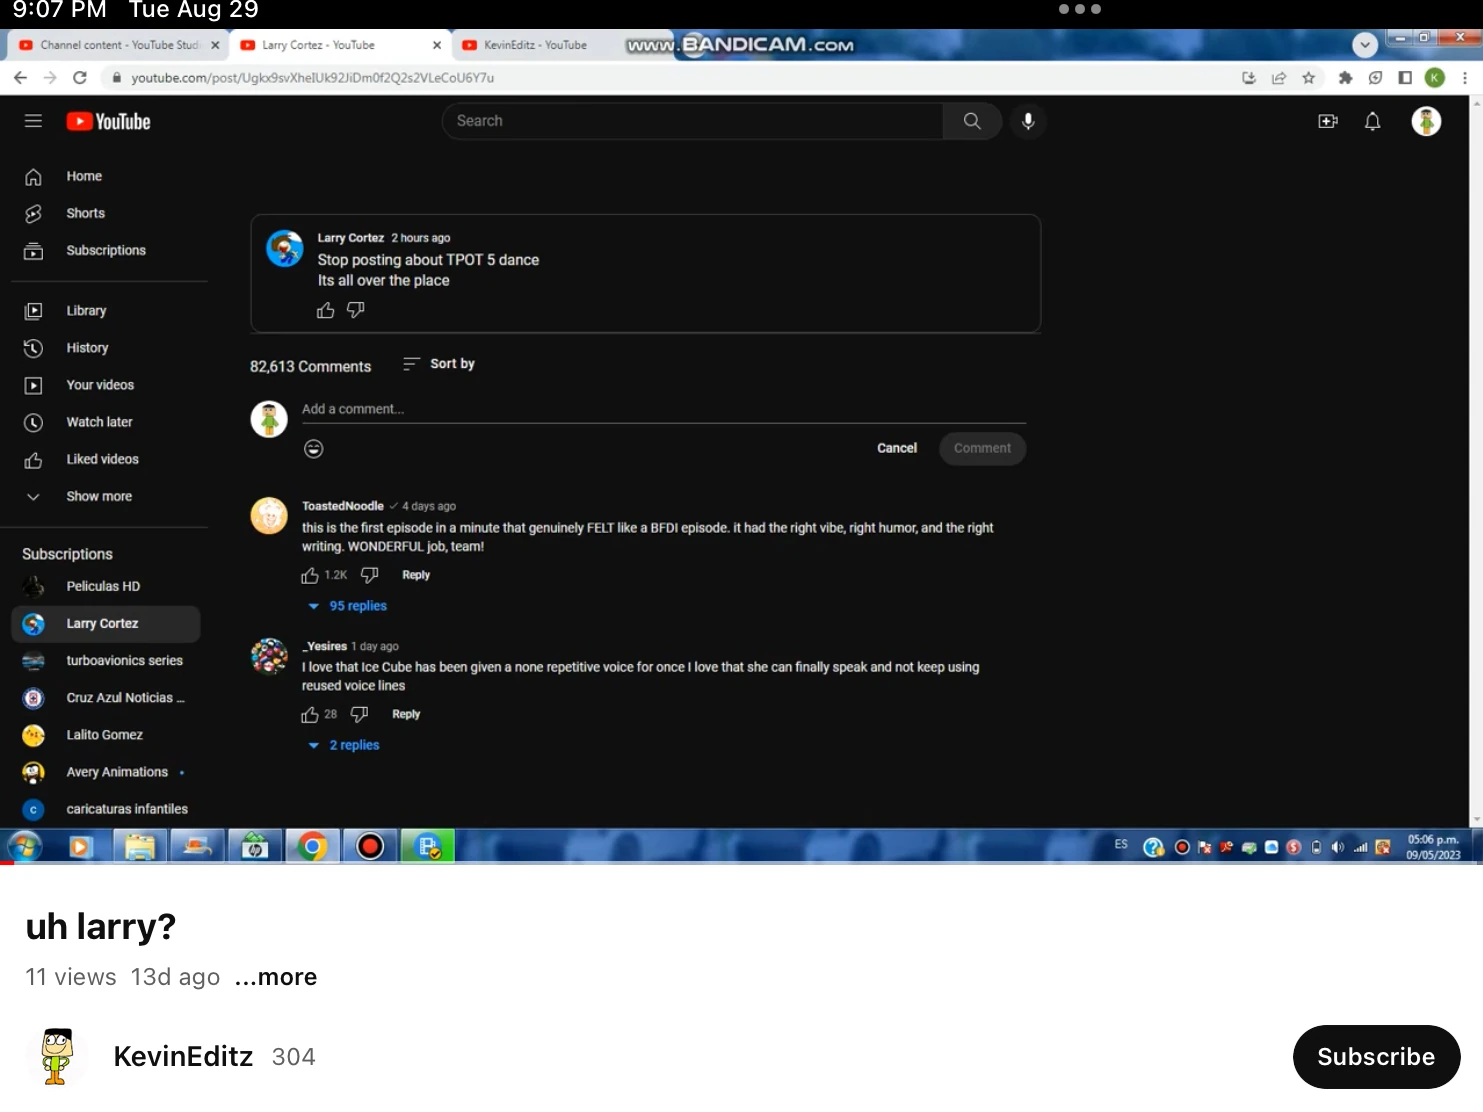Check YouTube notifications via the bell icon
The height and width of the screenshot is (1112, 1483).
point(1372,120)
